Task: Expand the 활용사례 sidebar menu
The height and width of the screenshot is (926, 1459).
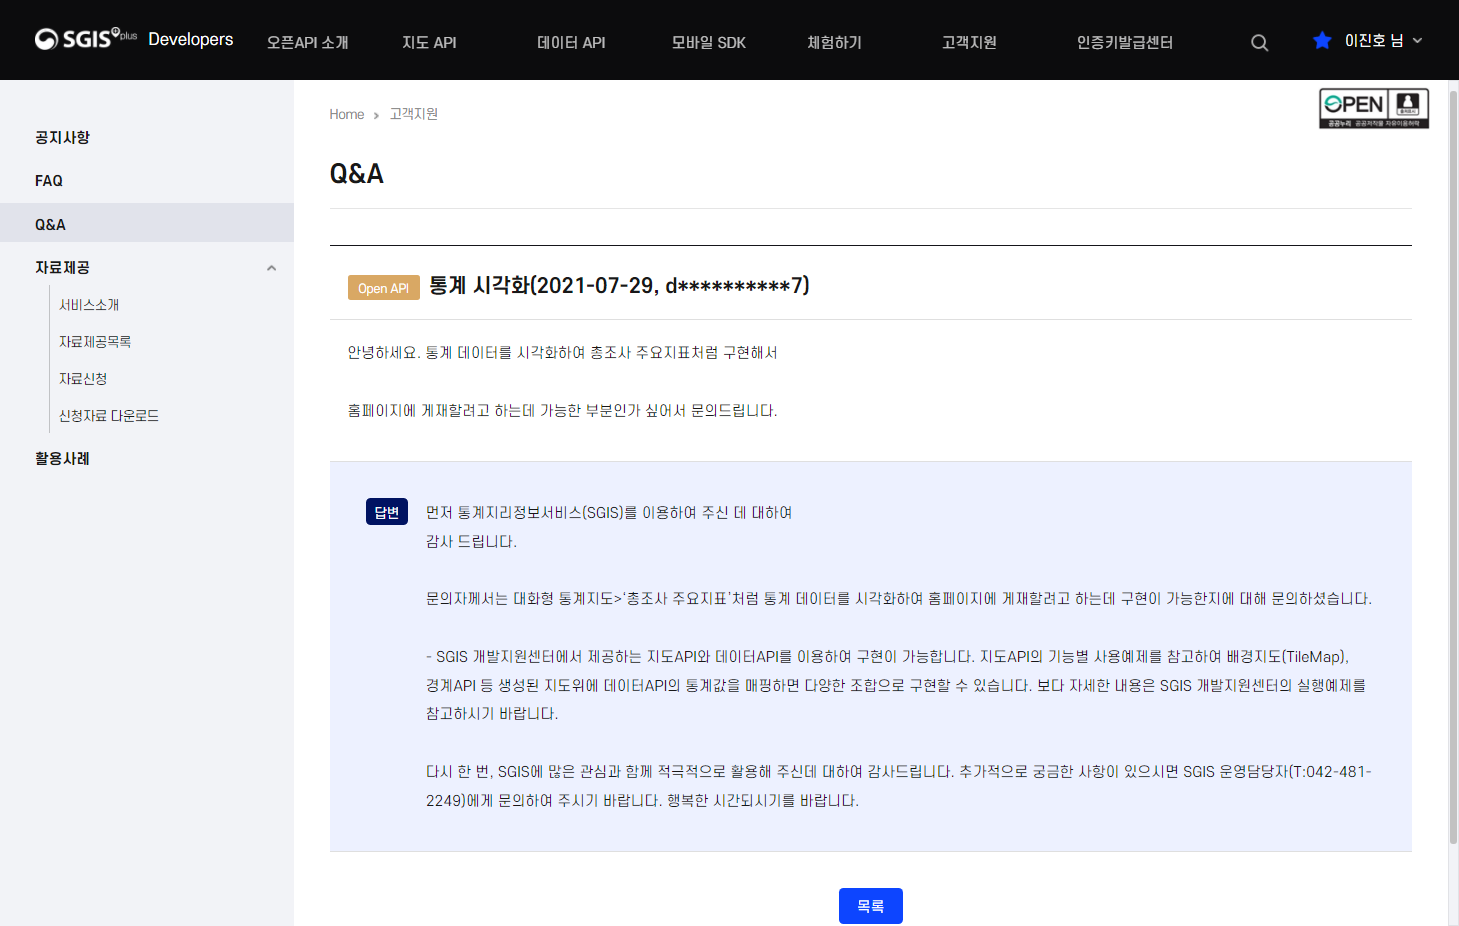Action: coord(62,457)
